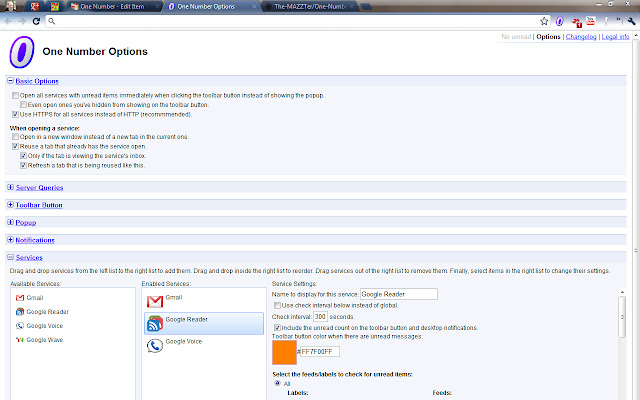Screen dimensions: 640x400
Task: Open the Legal info link
Action: (616, 37)
